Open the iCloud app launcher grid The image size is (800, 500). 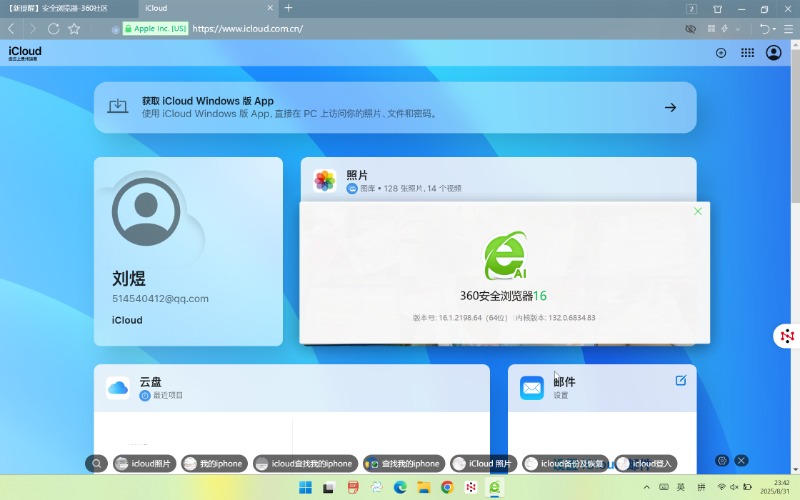747,53
